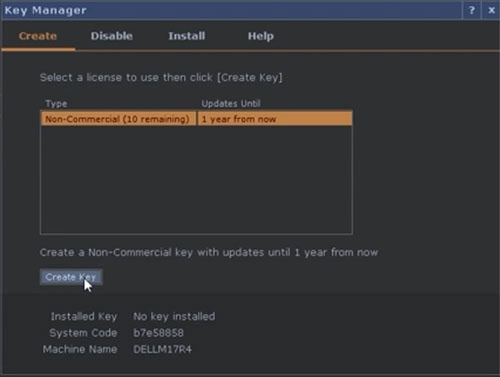Screen dimensions: 500x377
Task: Switch to the Install tab
Action: (187, 36)
